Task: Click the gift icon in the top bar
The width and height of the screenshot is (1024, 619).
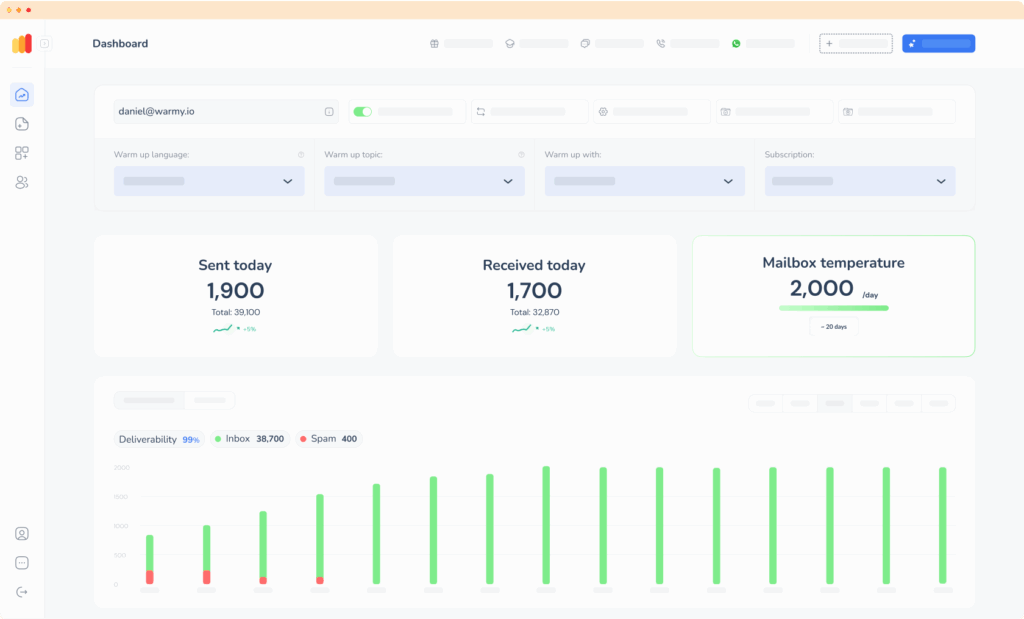Action: (x=434, y=44)
